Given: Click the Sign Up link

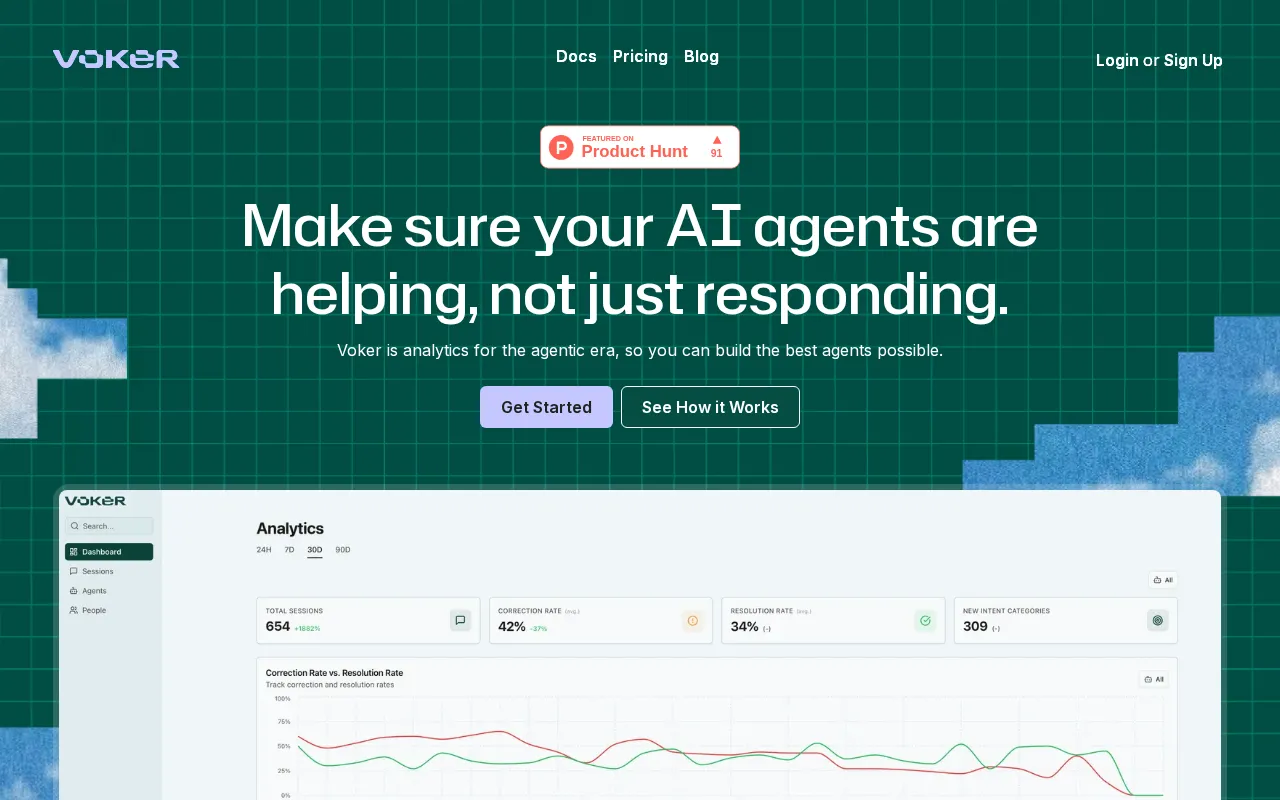Looking at the screenshot, I should [1193, 60].
